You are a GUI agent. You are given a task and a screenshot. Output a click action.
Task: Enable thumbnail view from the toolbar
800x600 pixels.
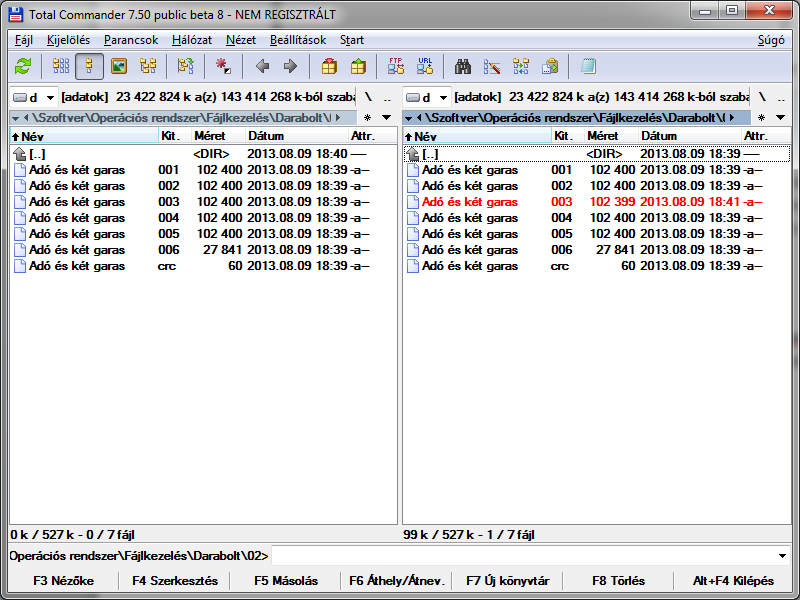[x=119, y=66]
